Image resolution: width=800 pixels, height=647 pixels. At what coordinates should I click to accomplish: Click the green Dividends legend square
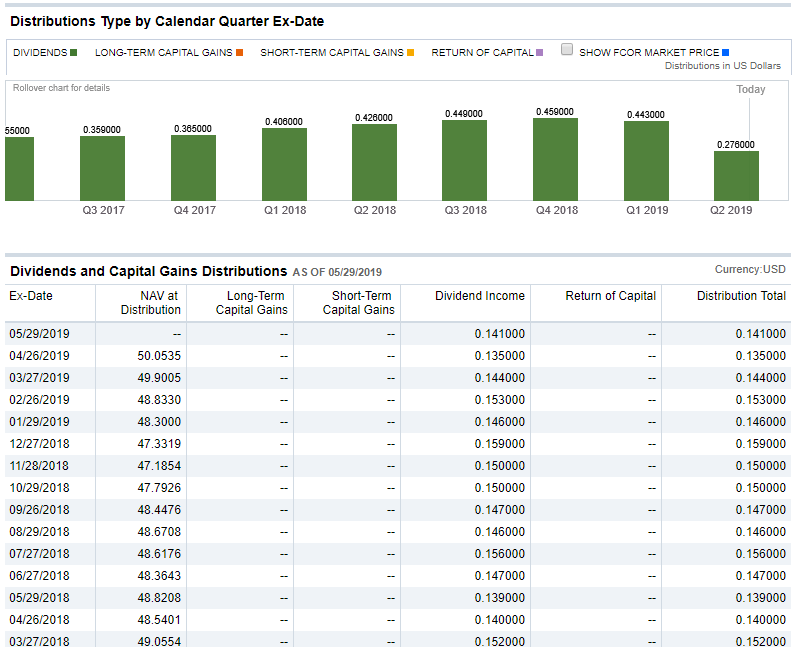(75, 53)
